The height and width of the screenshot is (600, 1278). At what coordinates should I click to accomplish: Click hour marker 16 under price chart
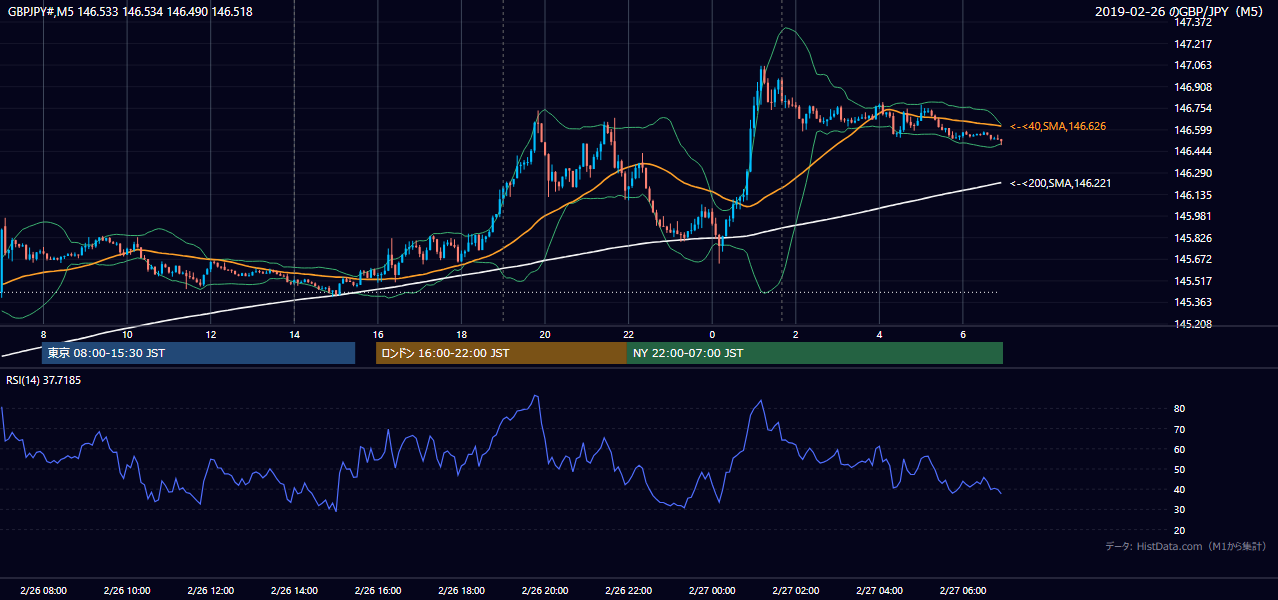click(x=378, y=334)
